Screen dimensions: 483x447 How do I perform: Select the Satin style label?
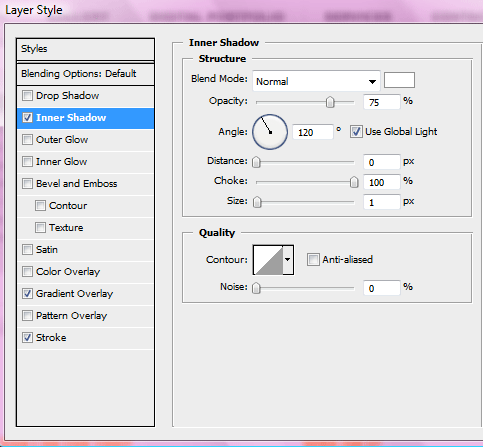click(47, 250)
